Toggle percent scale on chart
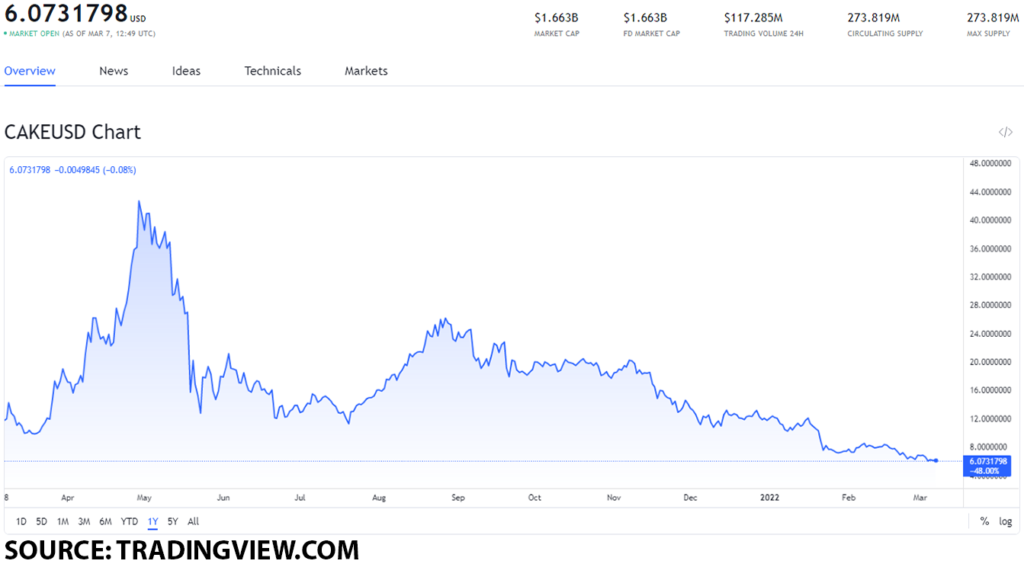Image resolution: width=1024 pixels, height=564 pixels. pos(984,522)
